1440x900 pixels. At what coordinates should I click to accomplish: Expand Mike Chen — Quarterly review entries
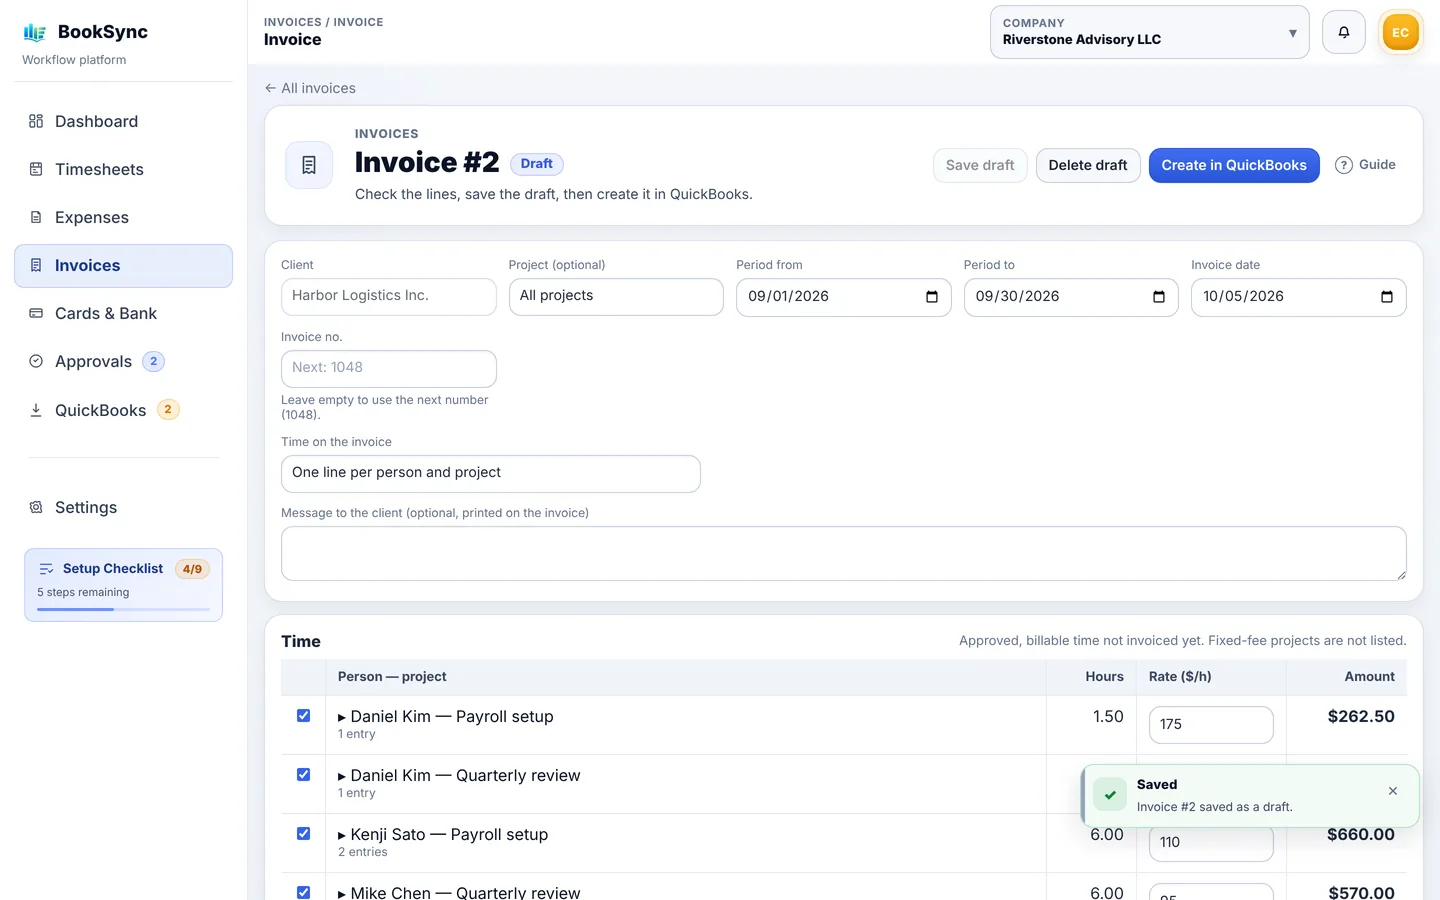(342, 893)
